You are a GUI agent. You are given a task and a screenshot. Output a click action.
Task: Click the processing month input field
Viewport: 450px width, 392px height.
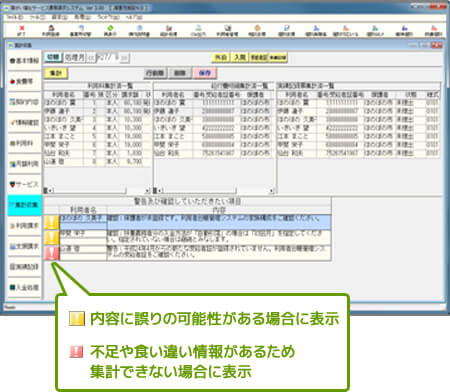click(108, 58)
